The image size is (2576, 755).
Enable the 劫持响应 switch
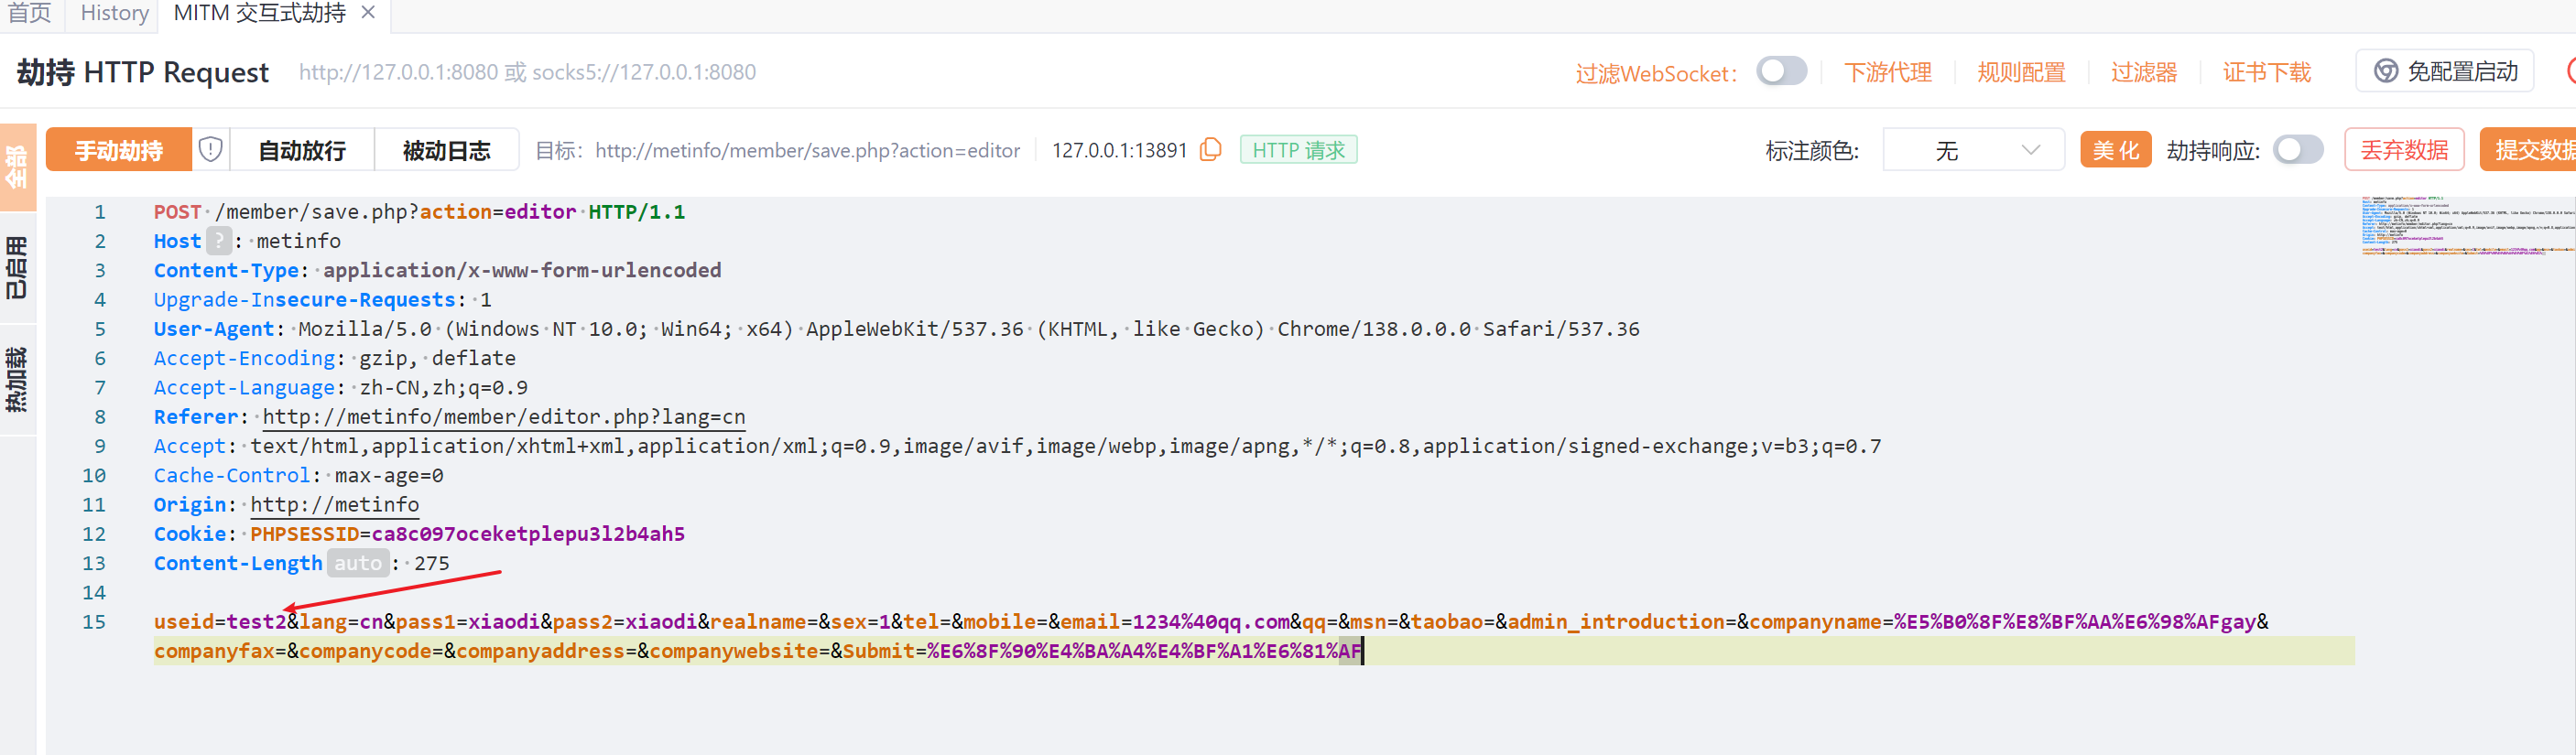(2297, 150)
